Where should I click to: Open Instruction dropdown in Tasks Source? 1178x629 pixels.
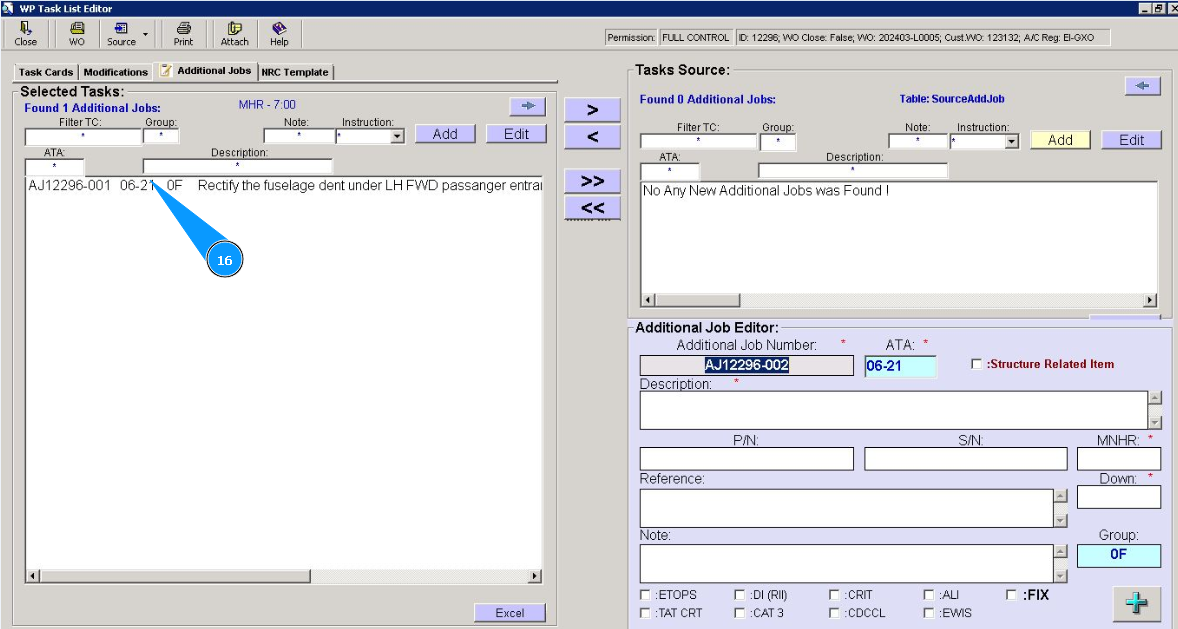[x=1011, y=142]
